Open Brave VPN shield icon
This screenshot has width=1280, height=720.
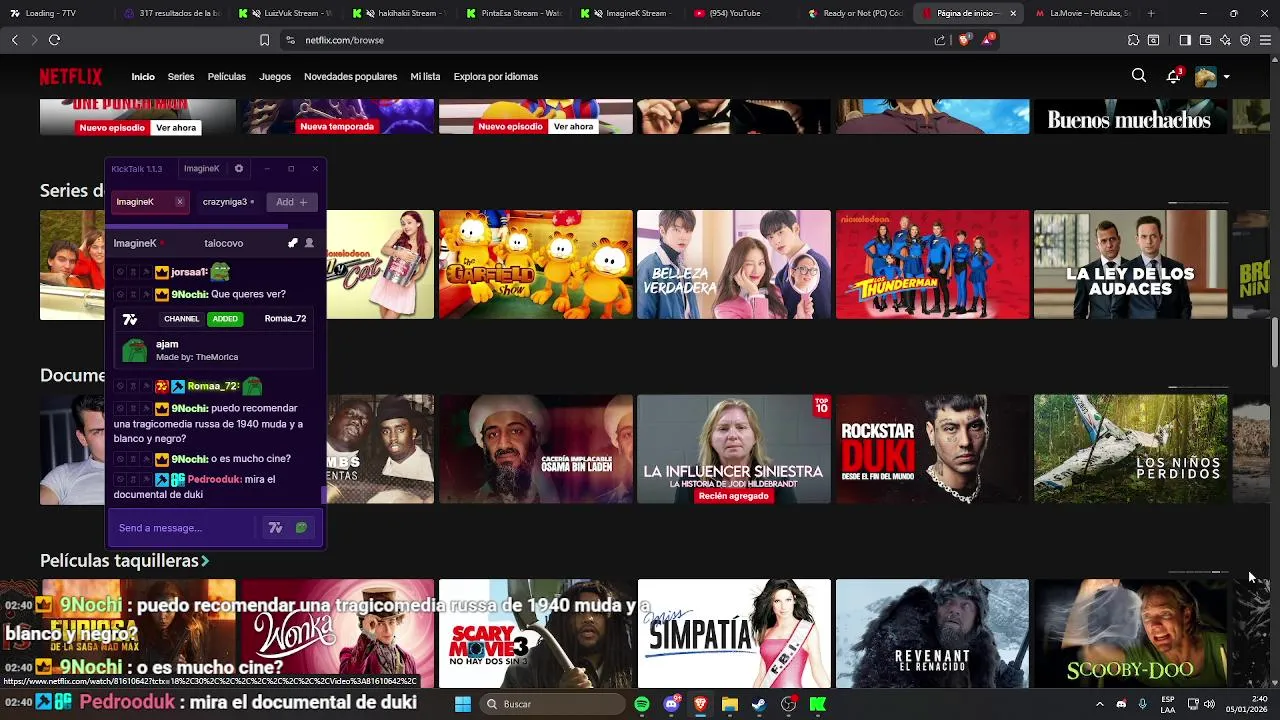coord(1245,40)
